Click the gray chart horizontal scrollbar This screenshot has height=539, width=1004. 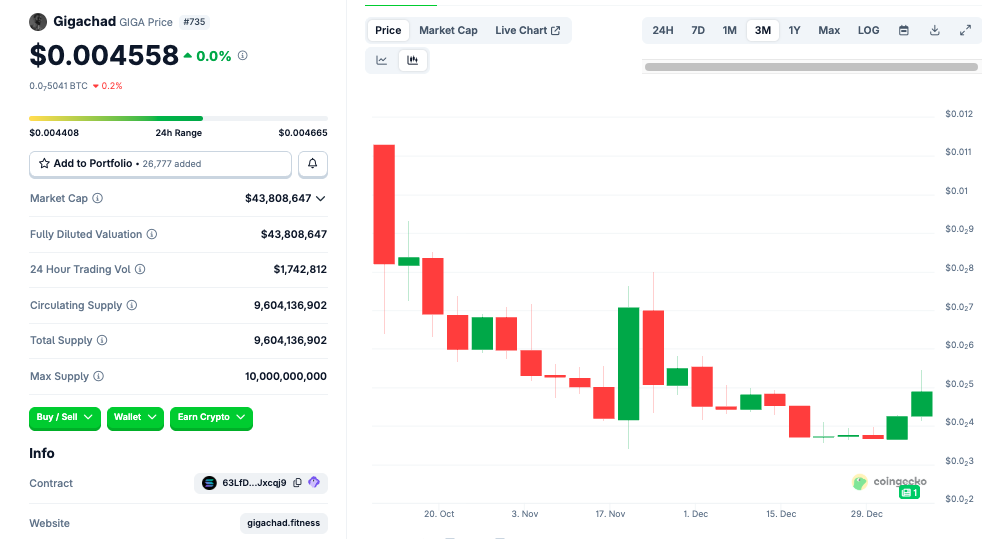(x=811, y=67)
